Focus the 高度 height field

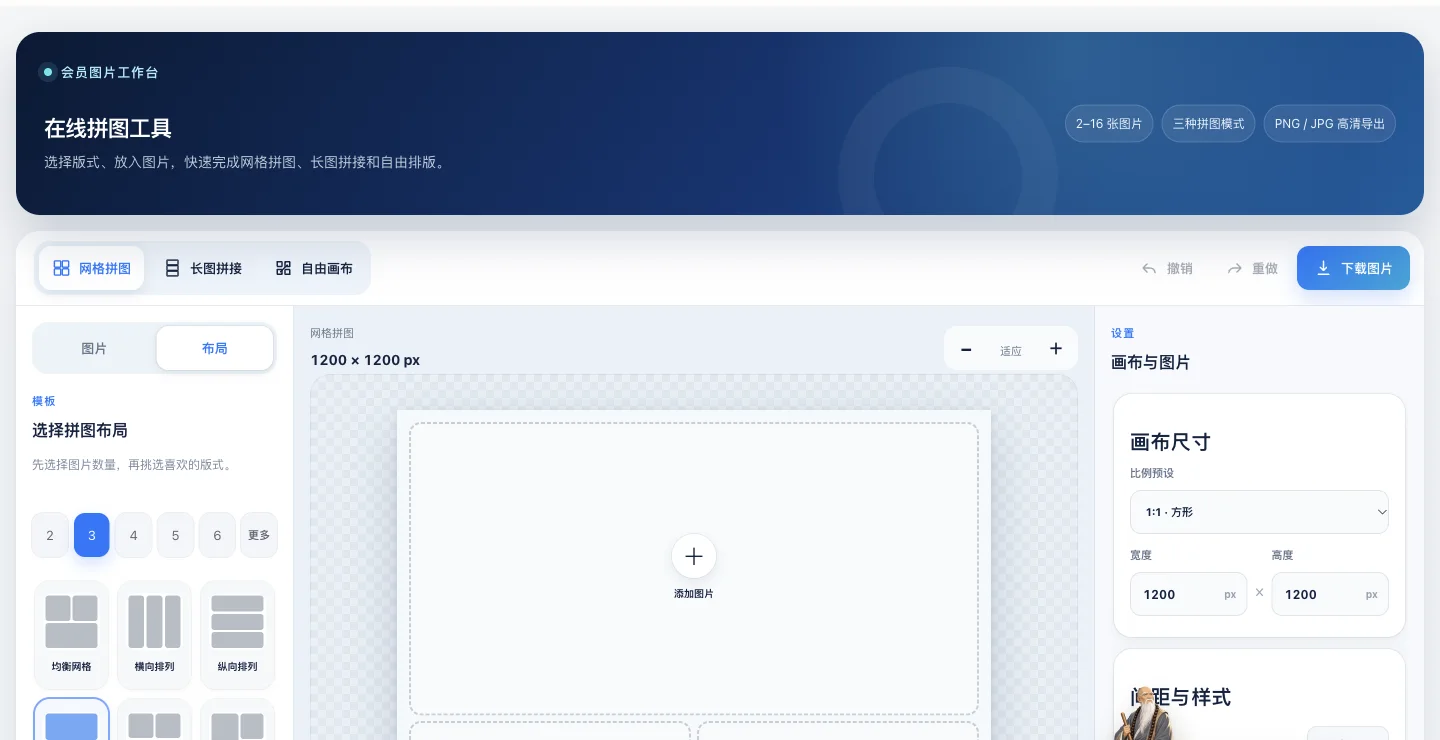point(1330,594)
